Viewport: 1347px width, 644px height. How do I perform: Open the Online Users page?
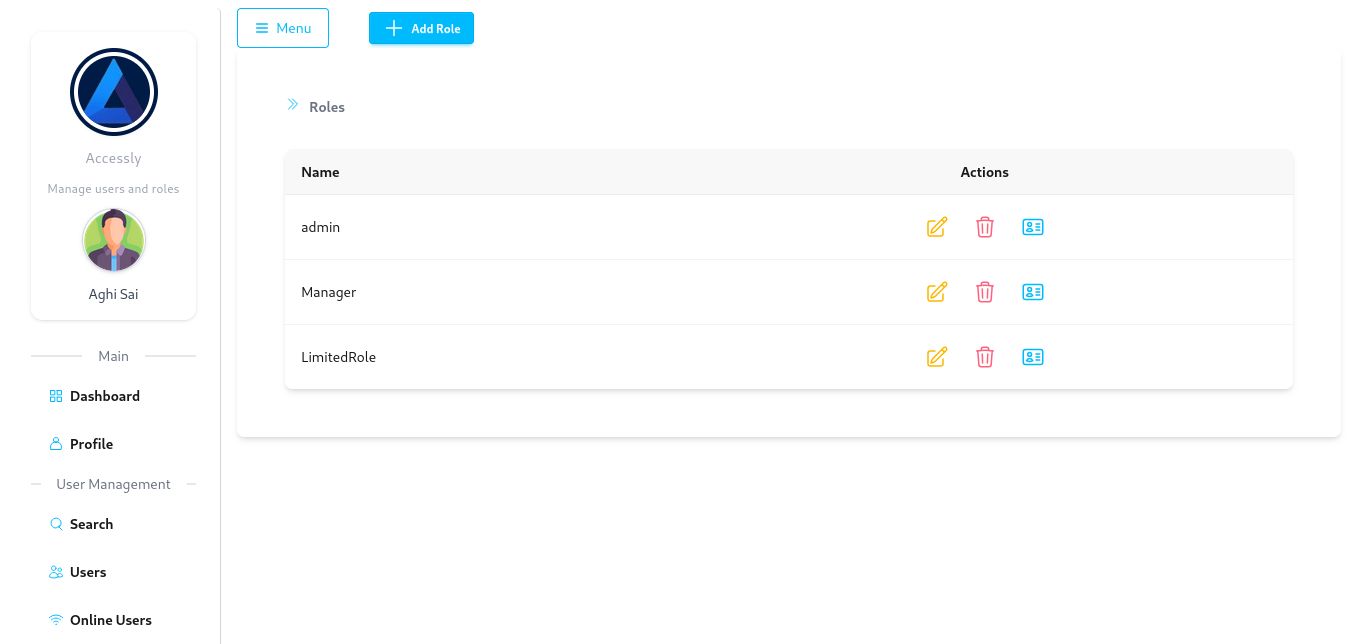click(110, 620)
